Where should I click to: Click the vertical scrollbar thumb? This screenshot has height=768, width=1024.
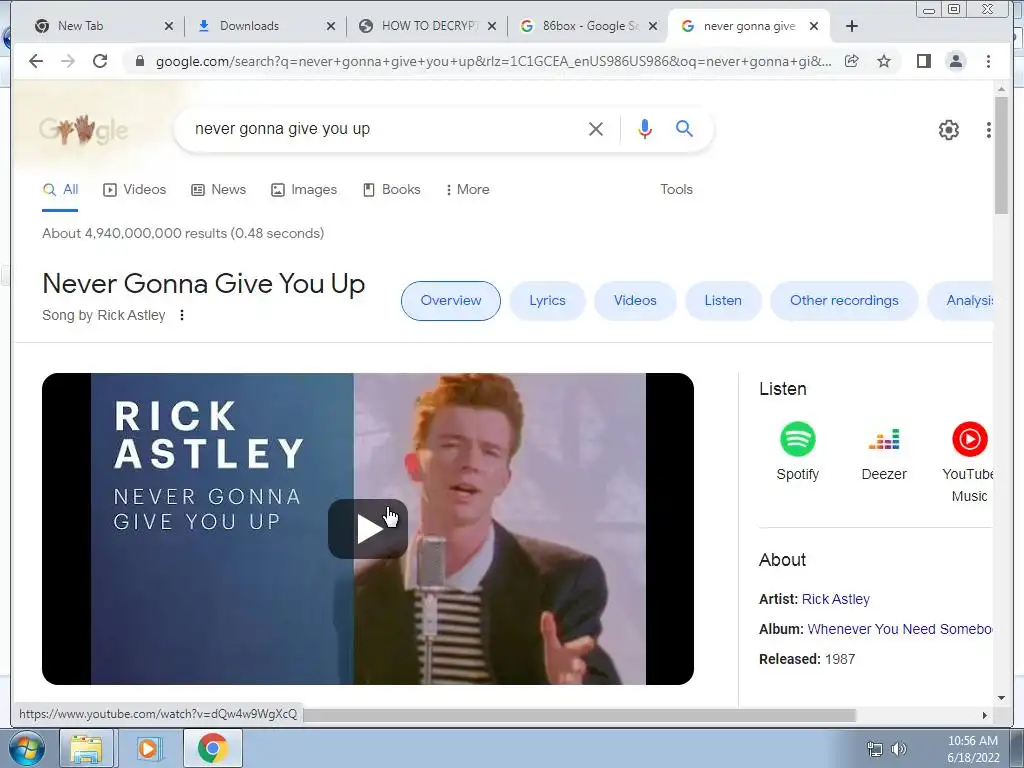click(x=1001, y=155)
